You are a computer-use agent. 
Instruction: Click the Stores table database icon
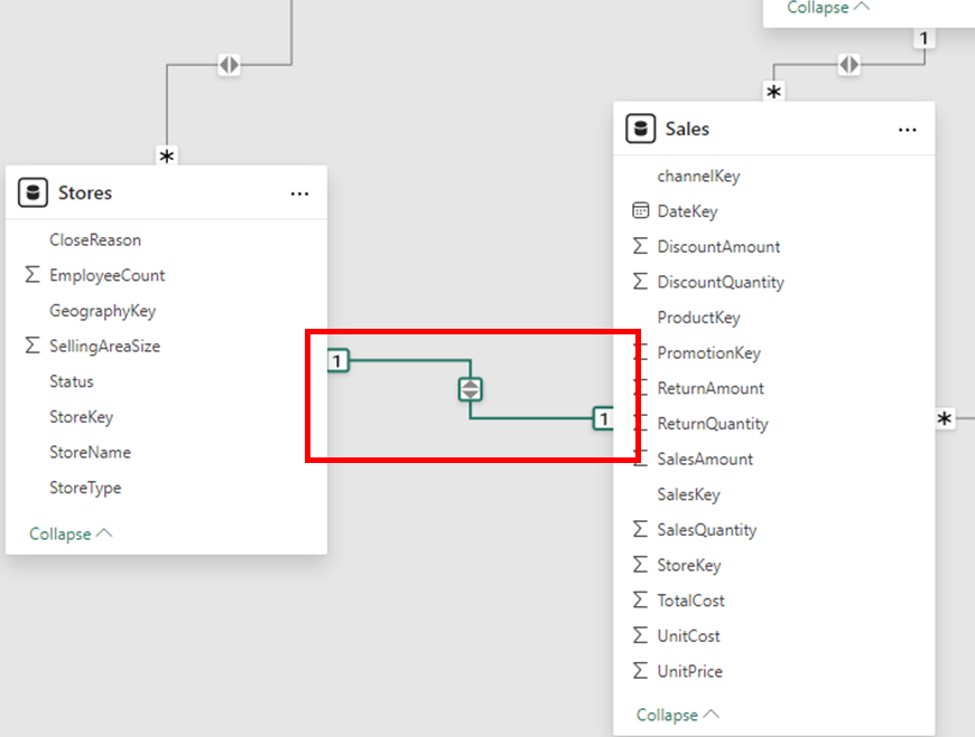click(x=33, y=193)
